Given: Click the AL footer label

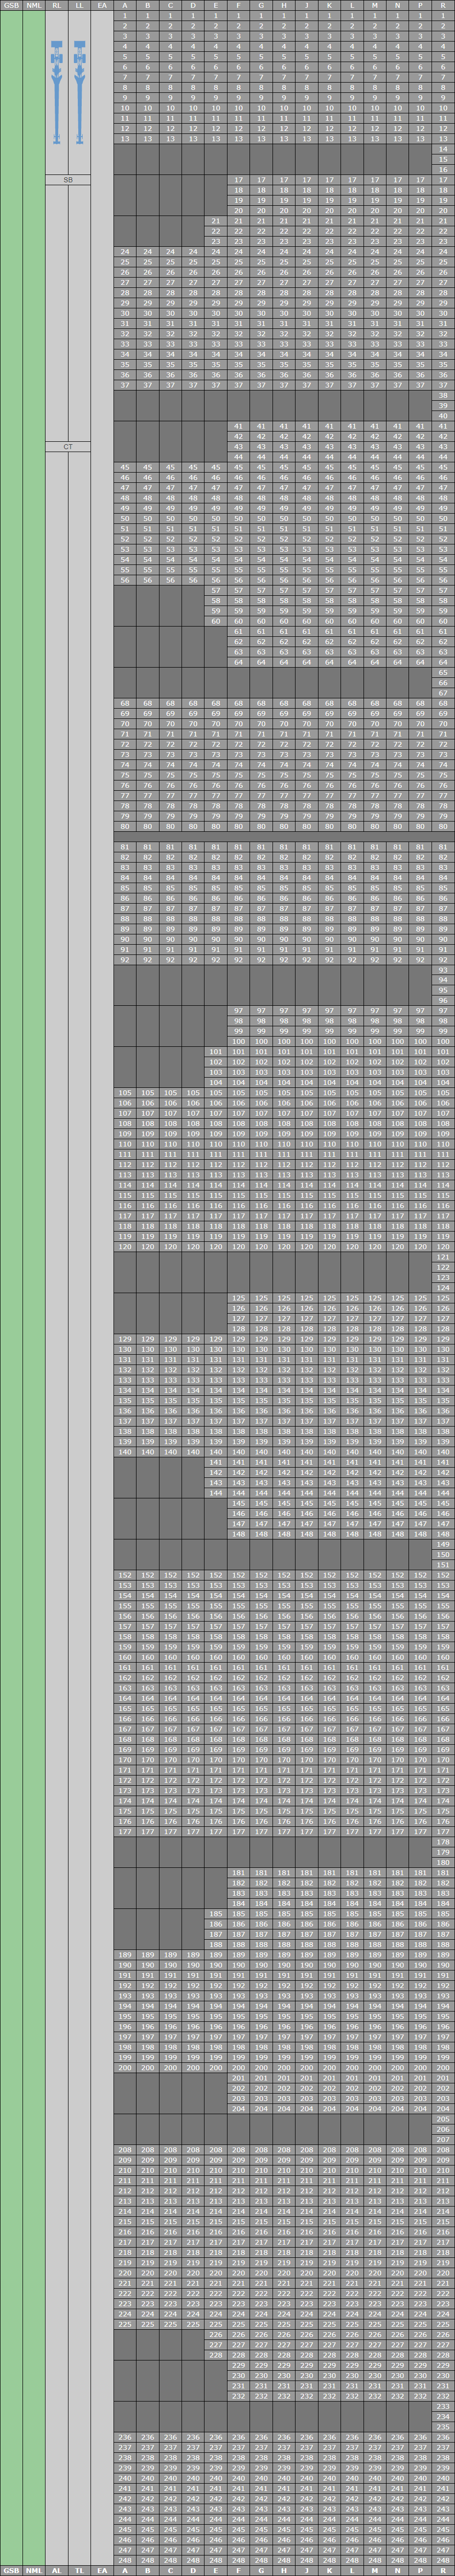Looking at the screenshot, I should click(x=57, y=2570).
